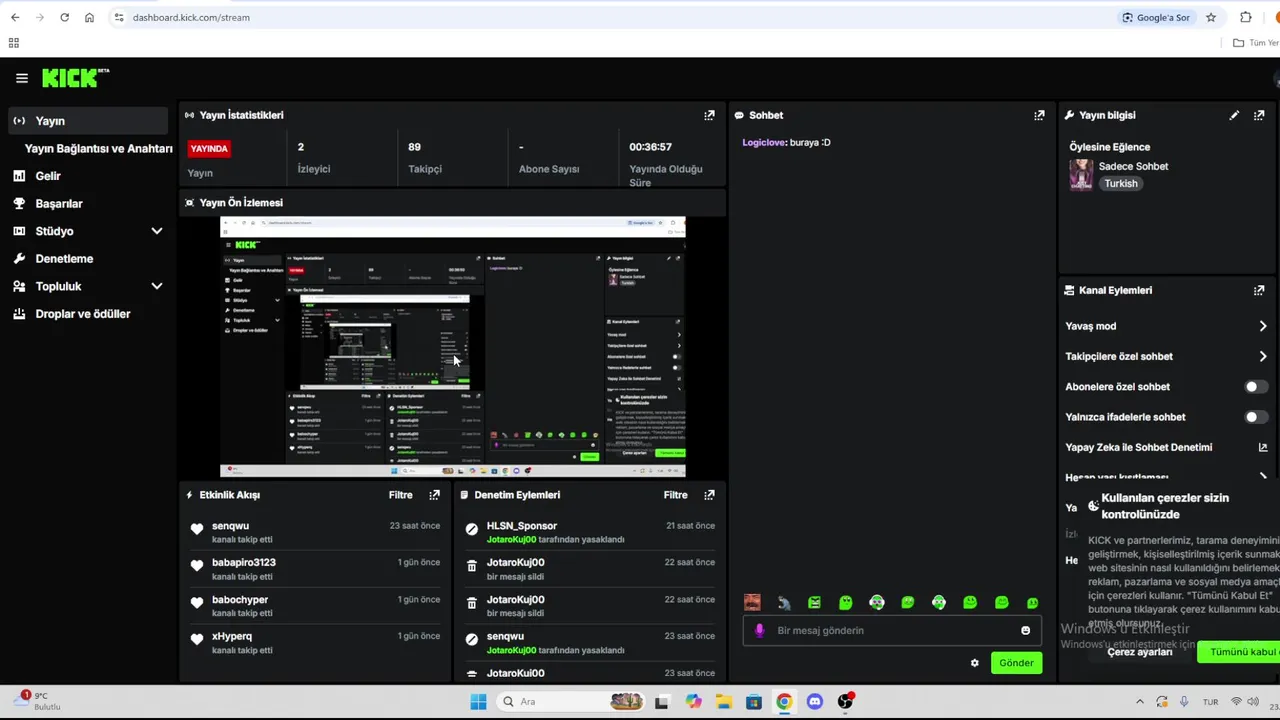Click the 00:36:57 stream duration

pyautogui.click(x=650, y=147)
